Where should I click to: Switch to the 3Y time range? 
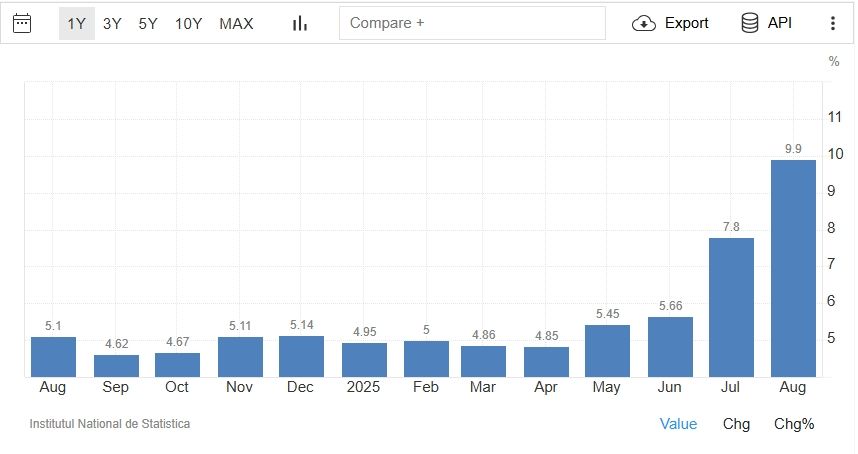(x=112, y=23)
